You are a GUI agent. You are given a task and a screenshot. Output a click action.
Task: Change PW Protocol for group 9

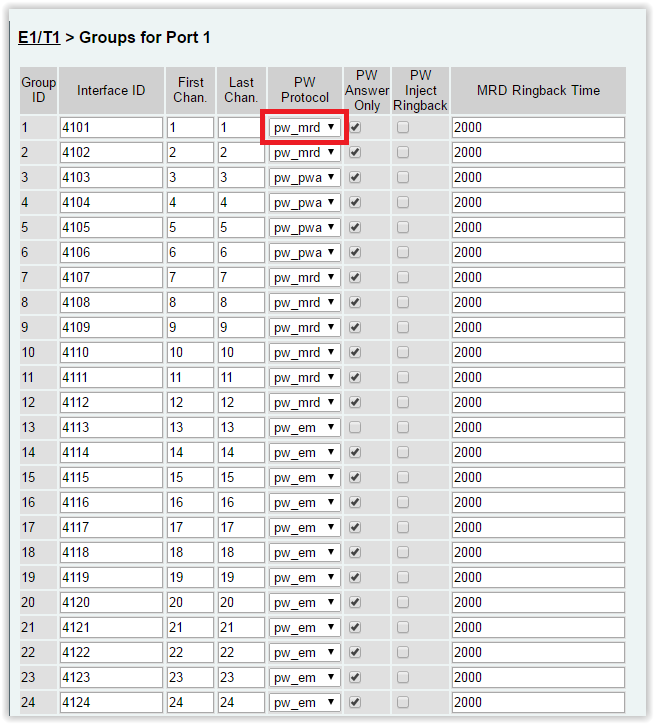click(304, 327)
